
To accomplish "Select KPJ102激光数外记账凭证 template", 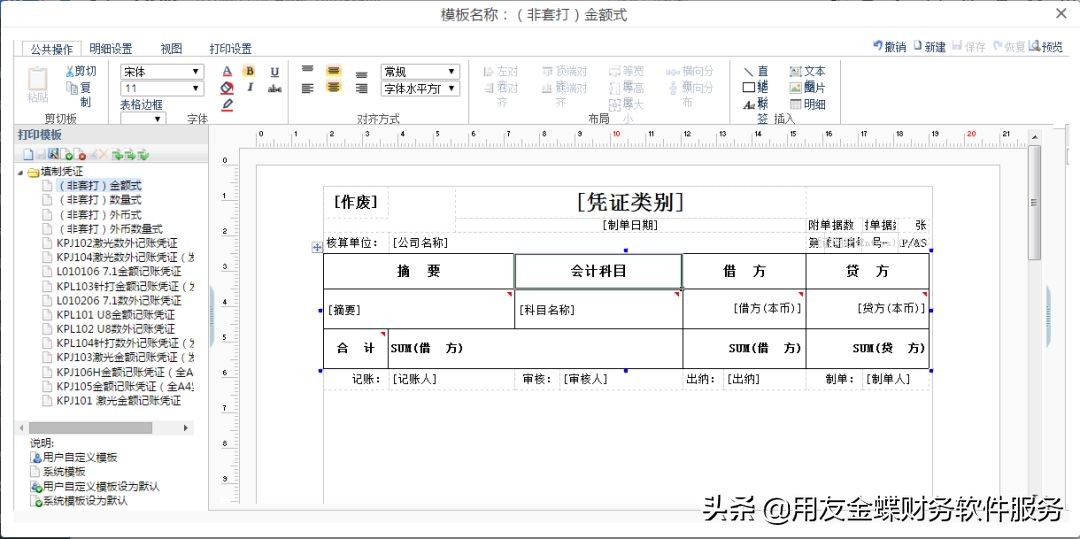I will click(x=117, y=243).
